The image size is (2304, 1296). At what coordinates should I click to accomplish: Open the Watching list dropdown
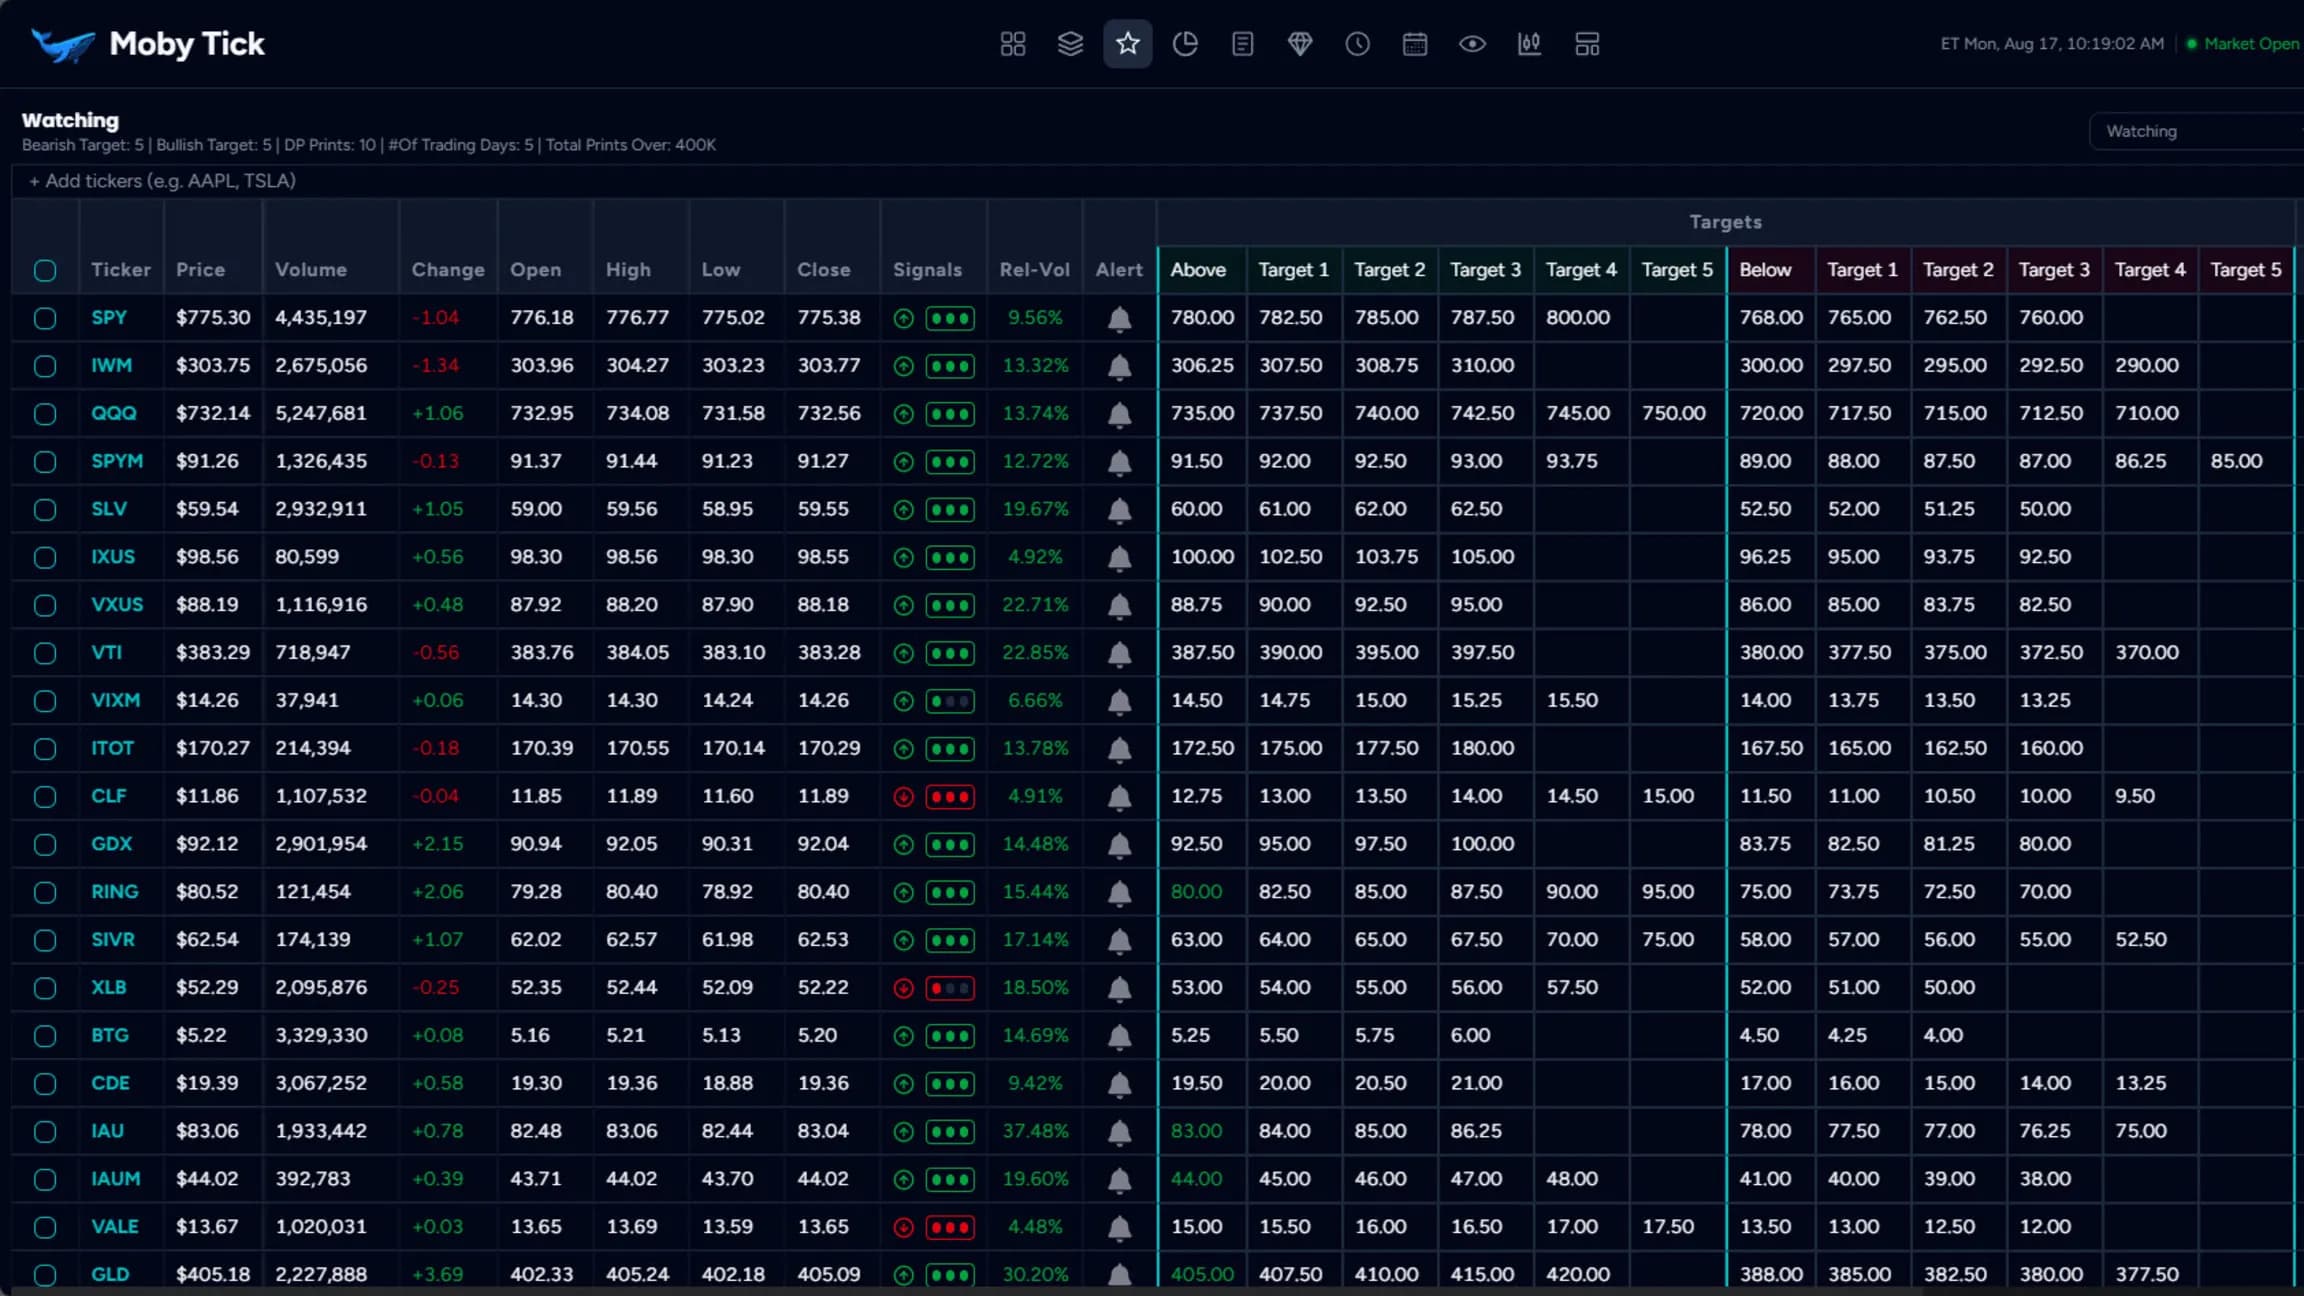point(2196,131)
